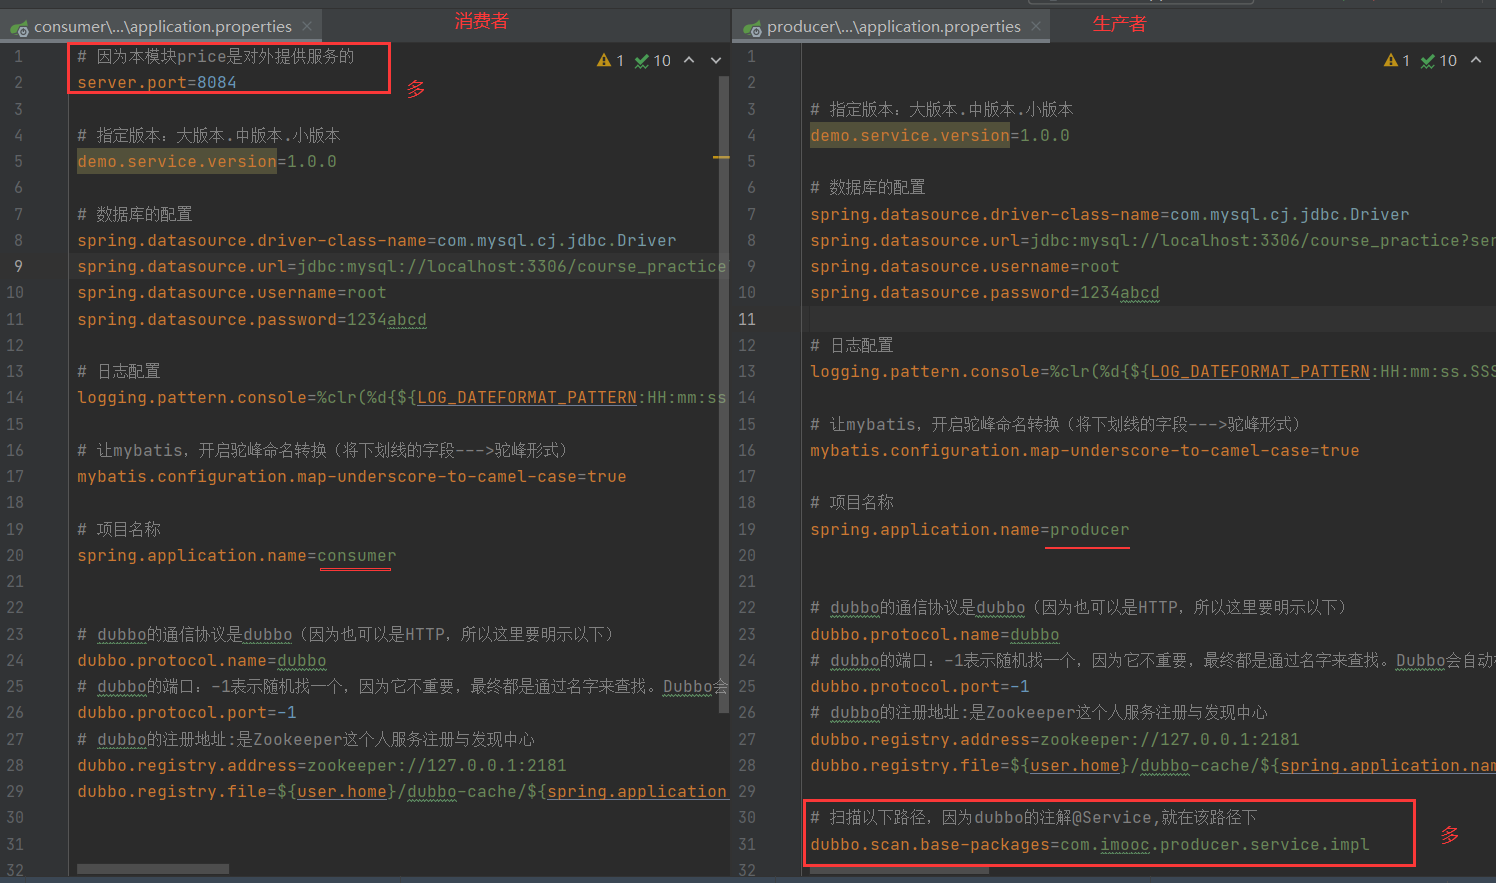Close the consumer application.properties tab
This screenshot has height=883, width=1496.
307,26
